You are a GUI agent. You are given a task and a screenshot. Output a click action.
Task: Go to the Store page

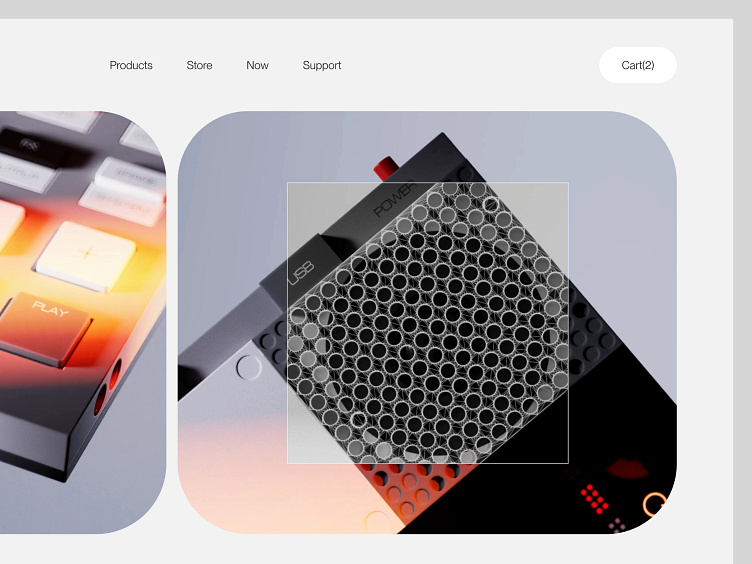pos(200,65)
